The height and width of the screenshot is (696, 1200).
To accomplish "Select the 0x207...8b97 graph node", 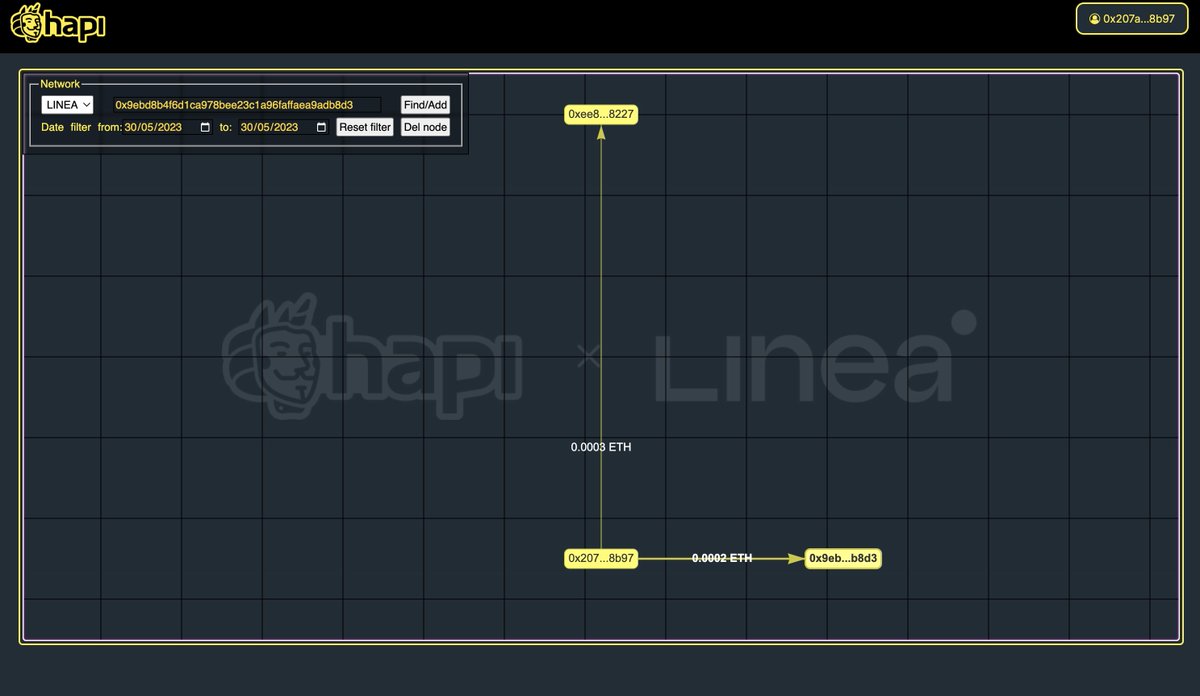I will (x=601, y=558).
